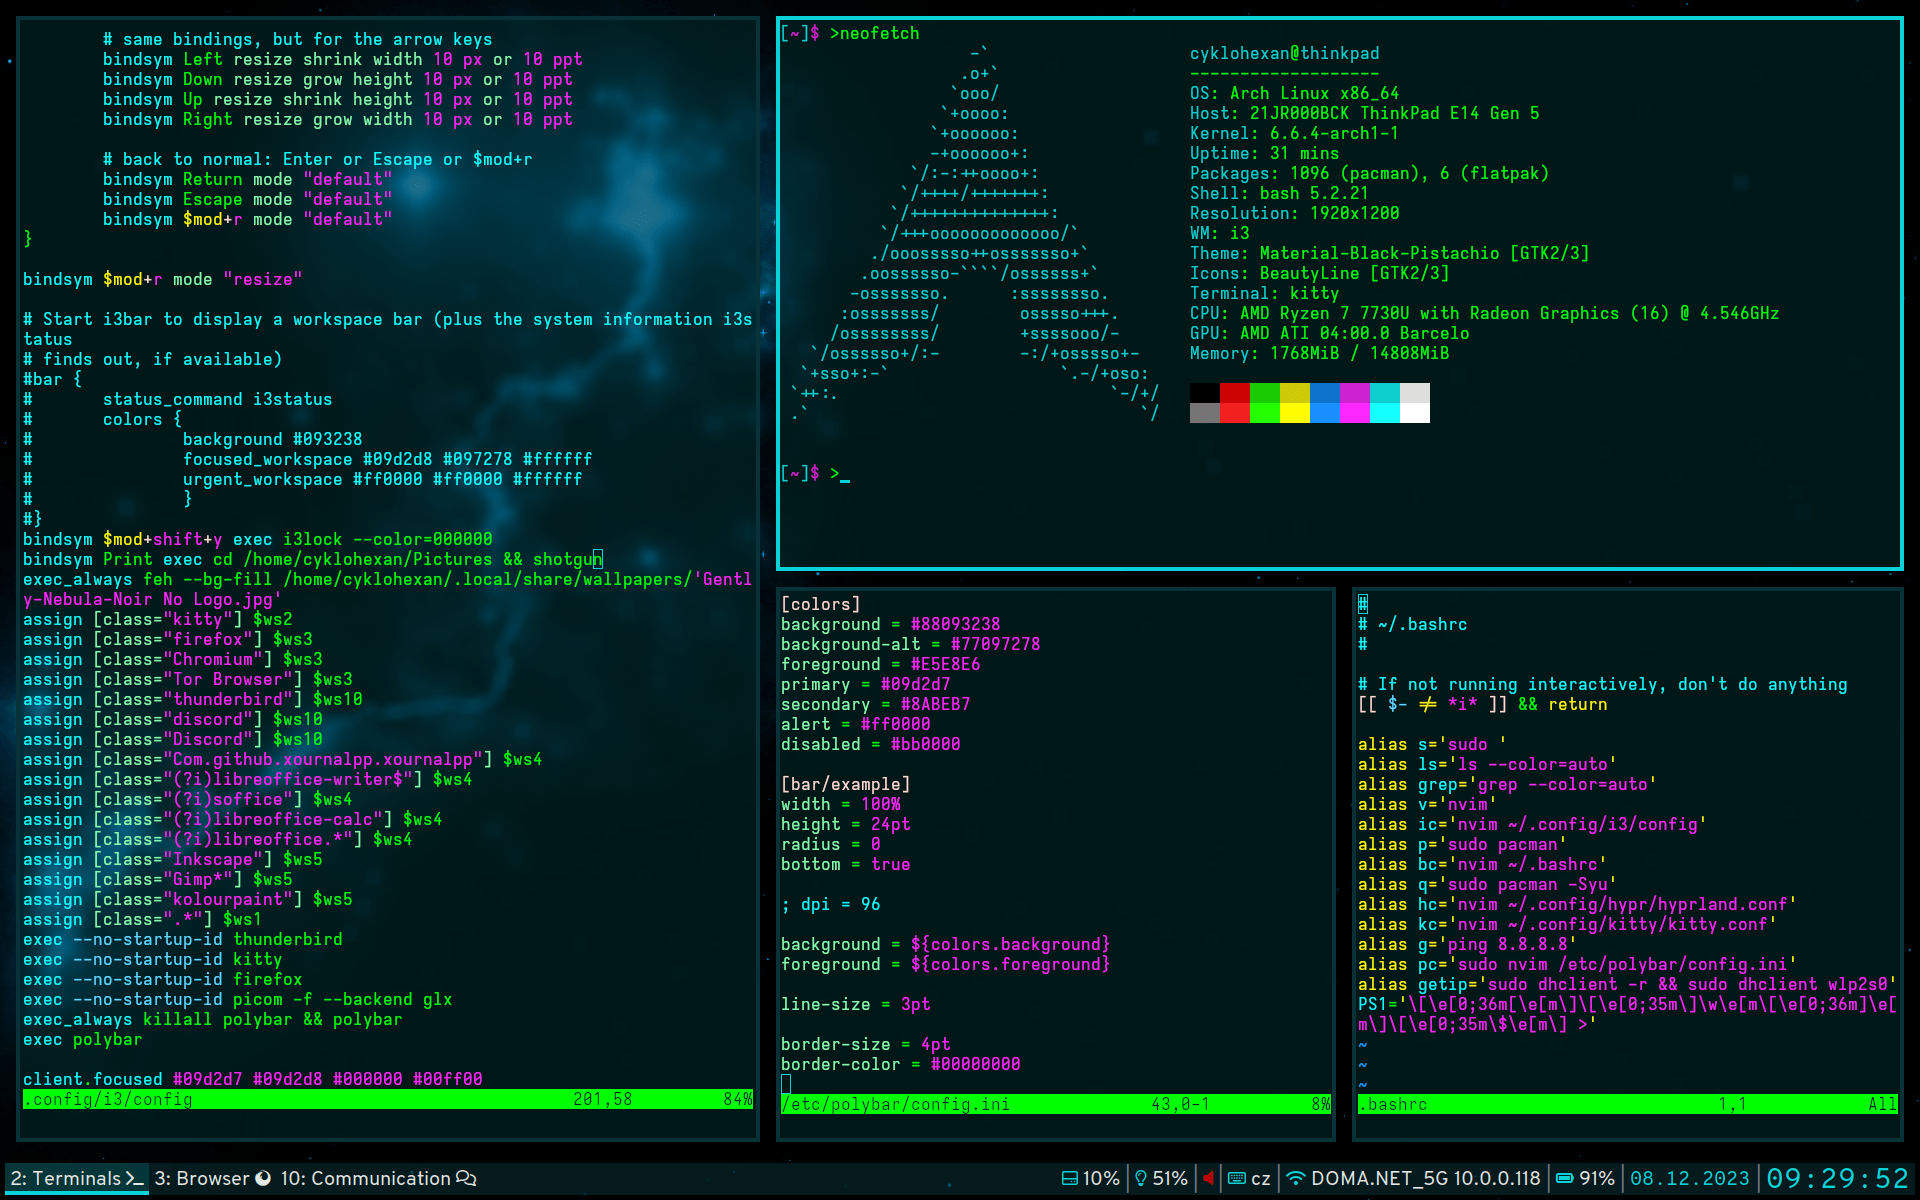
Task: Click the polybar config.ini green status line
Action: [1055, 1104]
